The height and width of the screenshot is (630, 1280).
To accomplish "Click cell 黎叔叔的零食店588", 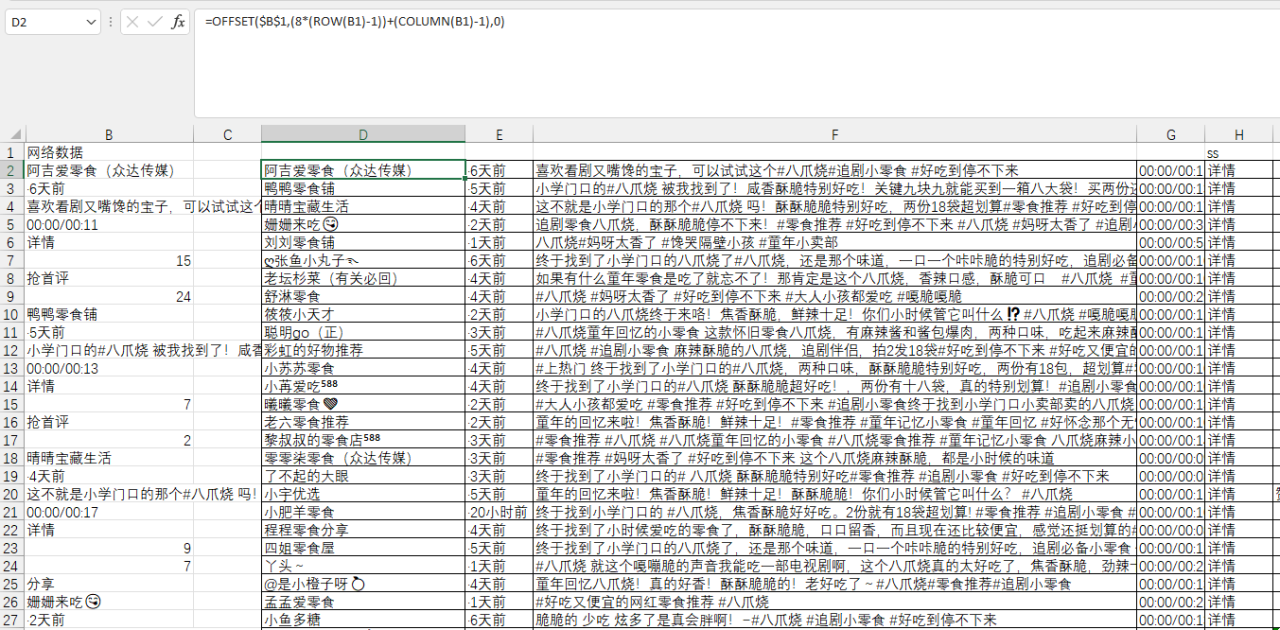I will (x=363, y=441).
